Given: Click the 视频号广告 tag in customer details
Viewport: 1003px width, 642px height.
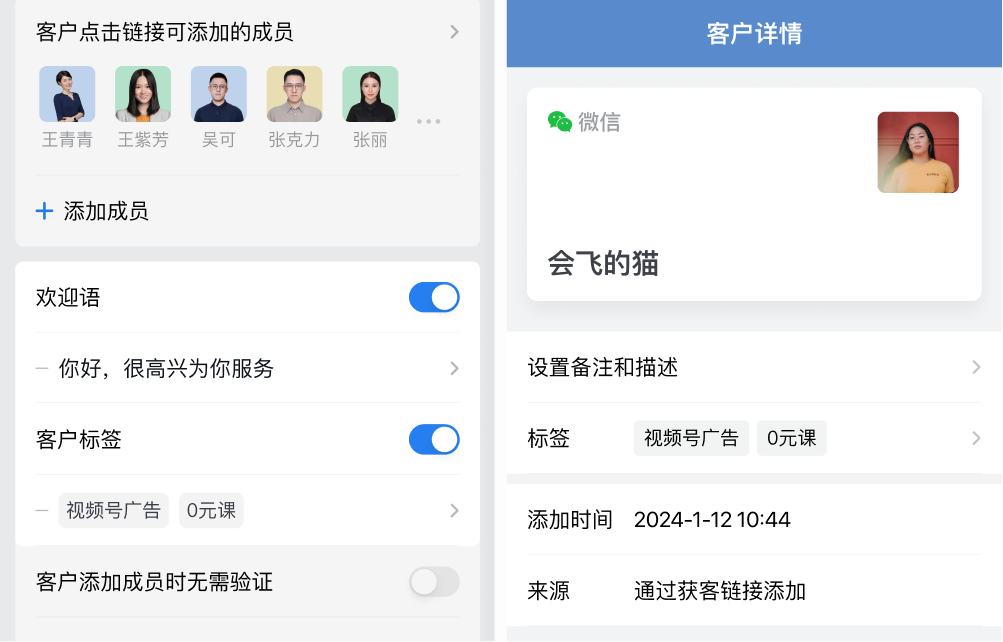Looking at the screenshot, I should coord(691,438).
